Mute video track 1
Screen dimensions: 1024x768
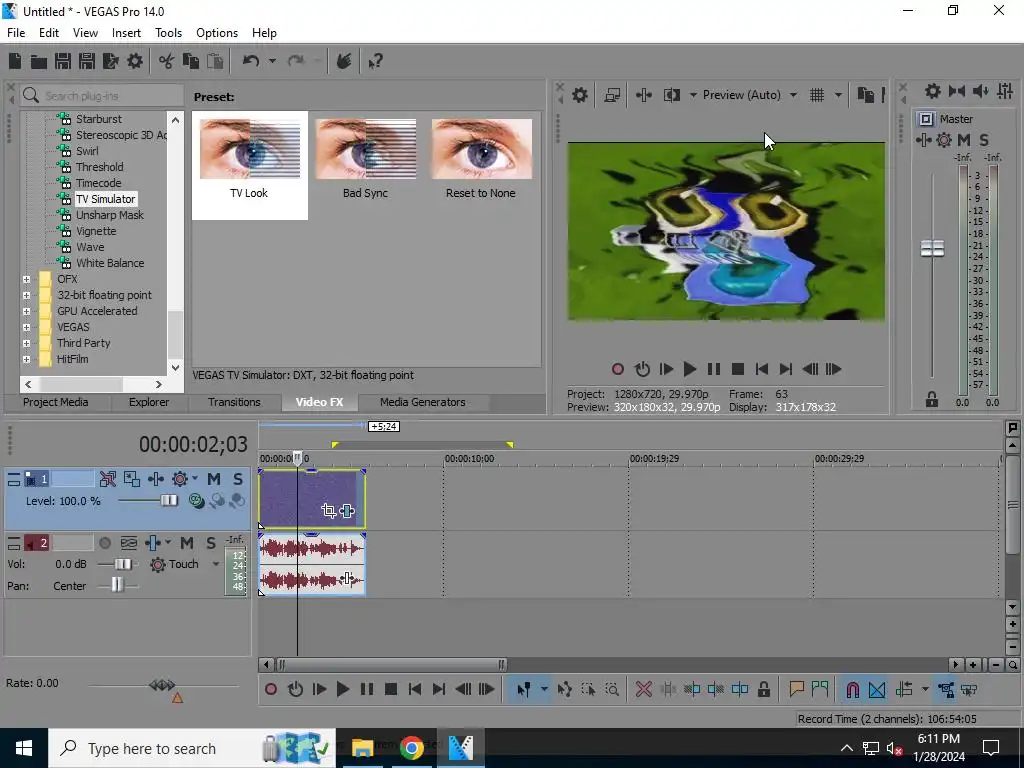[x=214, y=479]
